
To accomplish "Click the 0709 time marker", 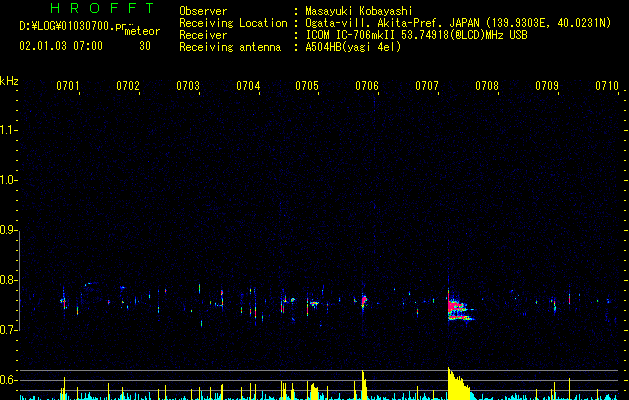I will pos(547,86).
